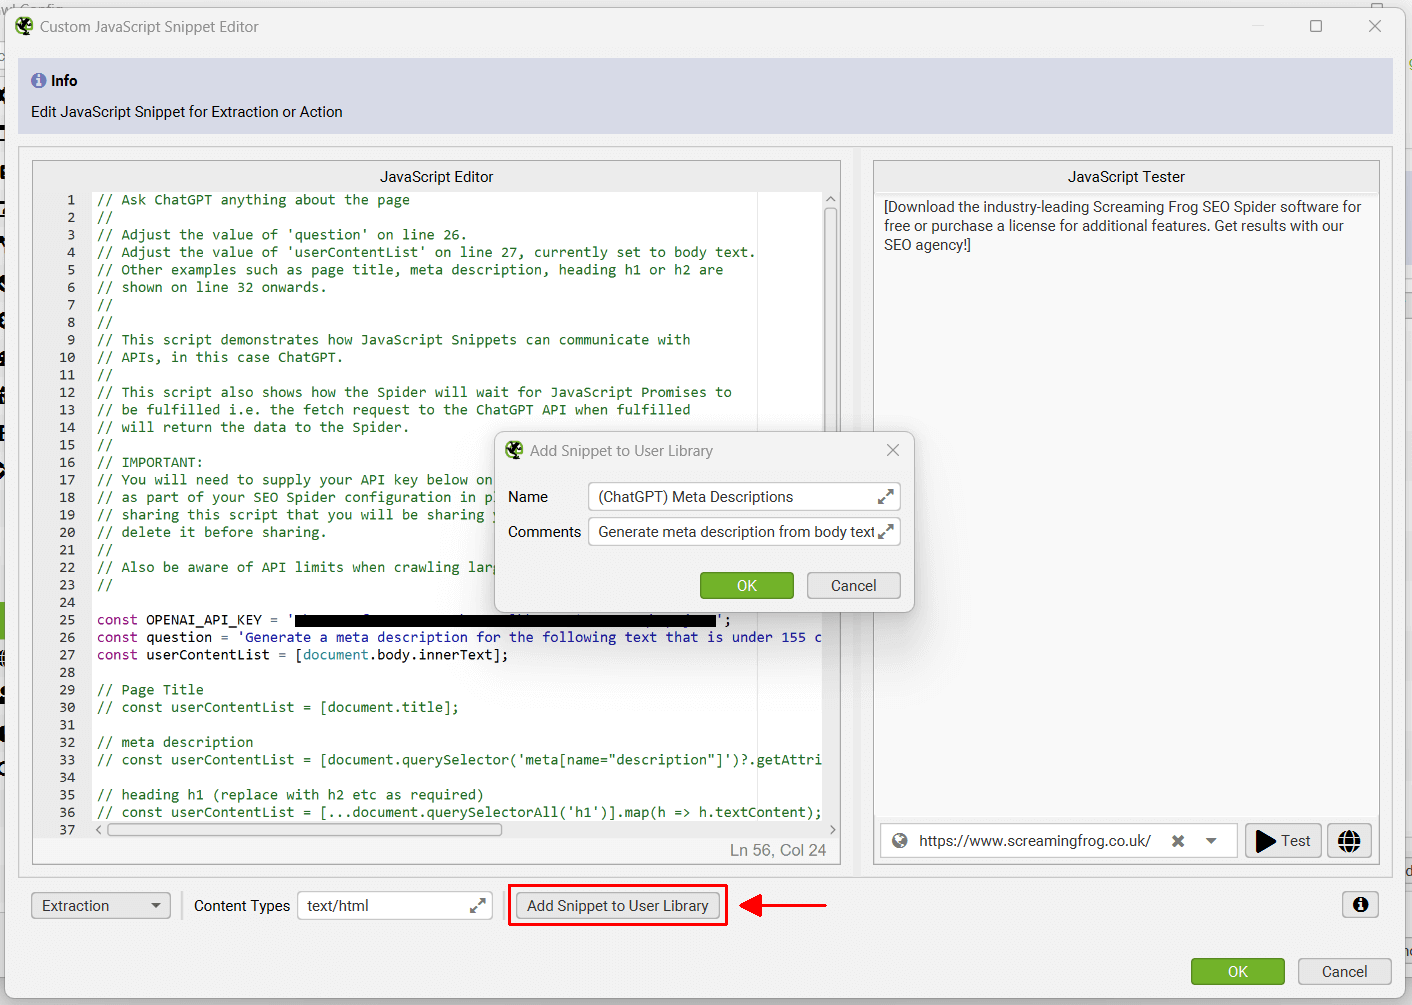Open the tester URL history dropdown arrow
The width and height of the screenshot is (1412, 1005).
pyautogui.click(x=1211, y=841)
